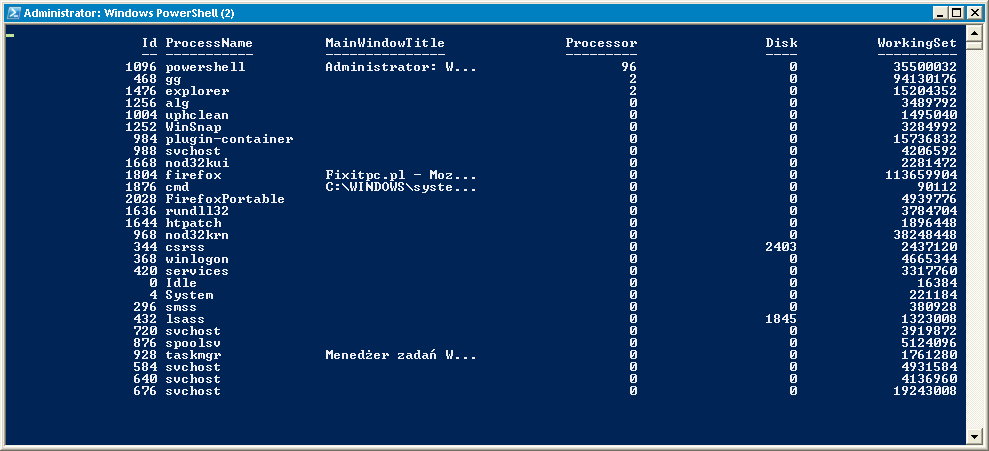Click the scrollbar down arrow
The height and width of the screenshot is (451, 989).
[x=974, y=436]
